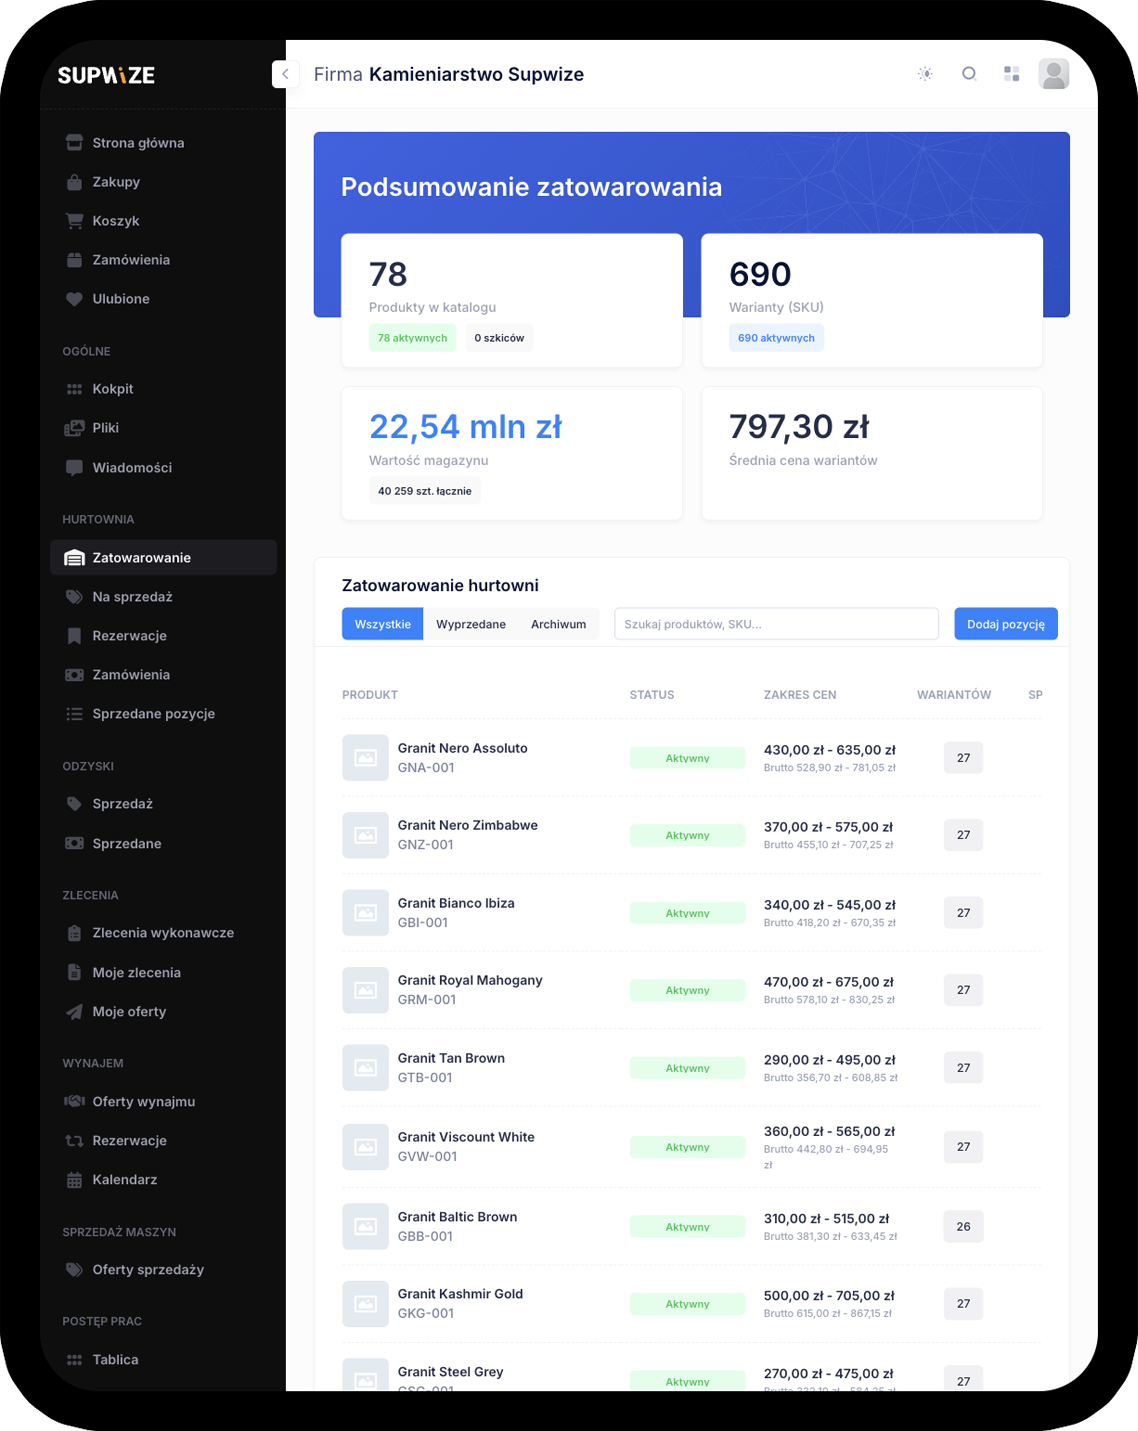
Task: Click the circle status icon in header
Action: (968, 74)
